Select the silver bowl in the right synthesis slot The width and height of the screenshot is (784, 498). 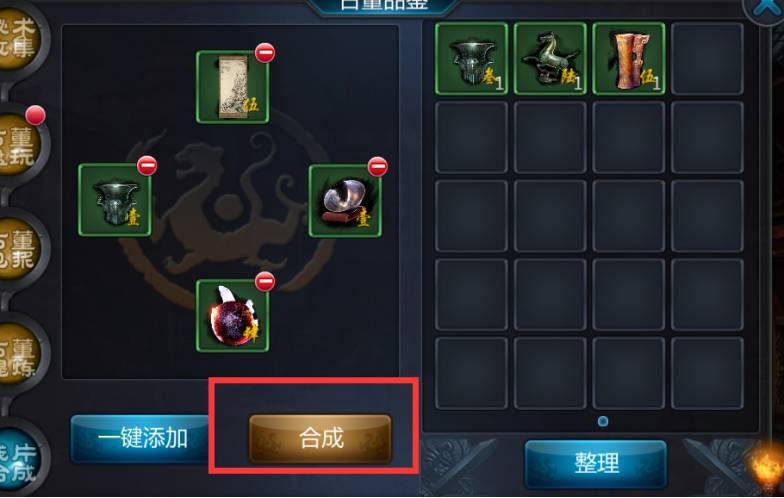coord(345,200)
